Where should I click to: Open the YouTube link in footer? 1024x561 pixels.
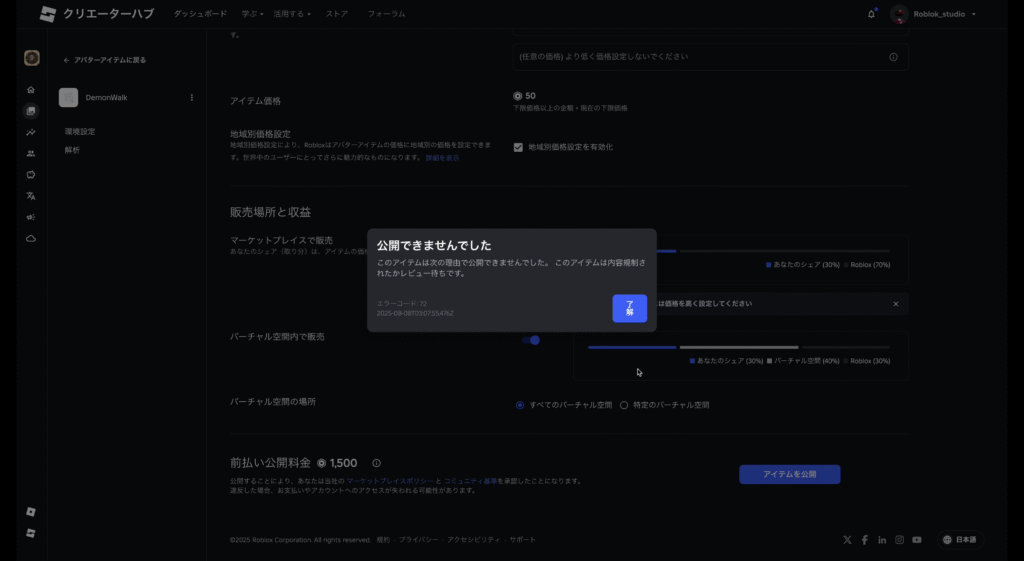click(917, 539)
